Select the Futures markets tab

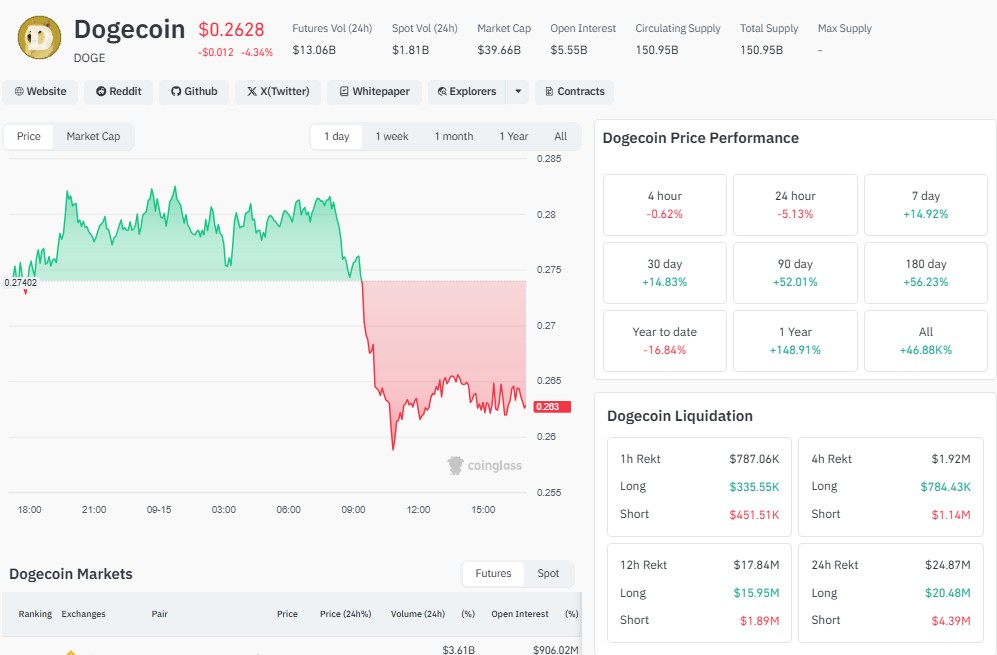click(x=493, y=574)
